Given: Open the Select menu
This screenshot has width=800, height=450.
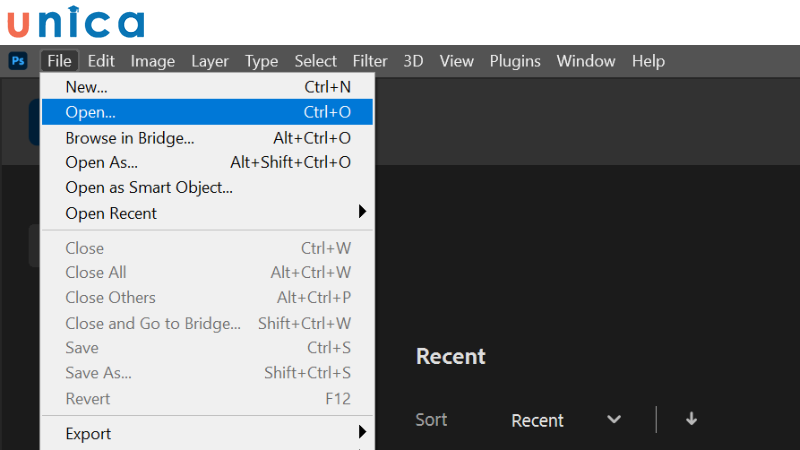Looking at the screenshot, I should 315,61.
